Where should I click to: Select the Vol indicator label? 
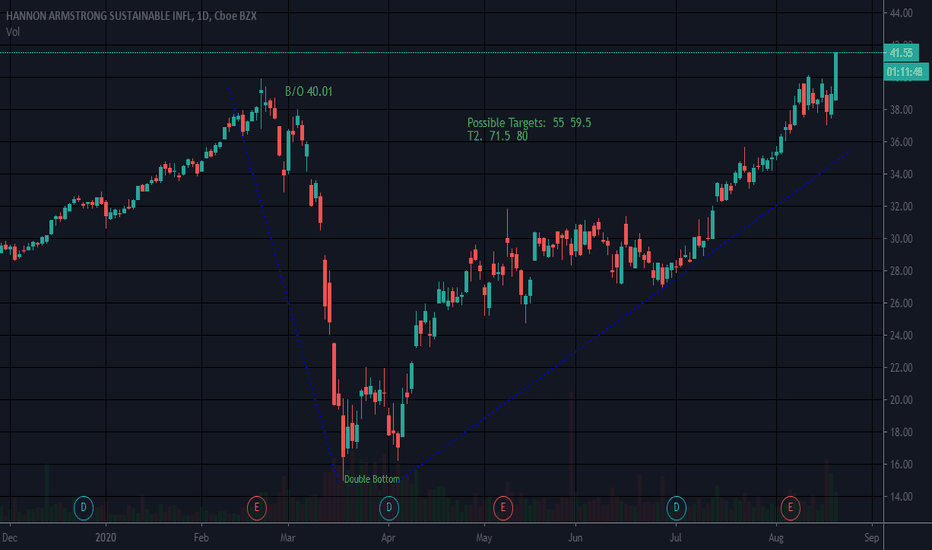tap(12, 32)
